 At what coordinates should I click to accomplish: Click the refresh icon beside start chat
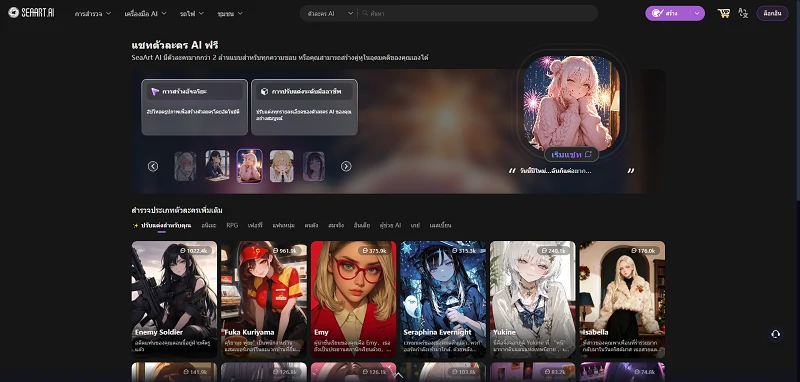(588, 154)
